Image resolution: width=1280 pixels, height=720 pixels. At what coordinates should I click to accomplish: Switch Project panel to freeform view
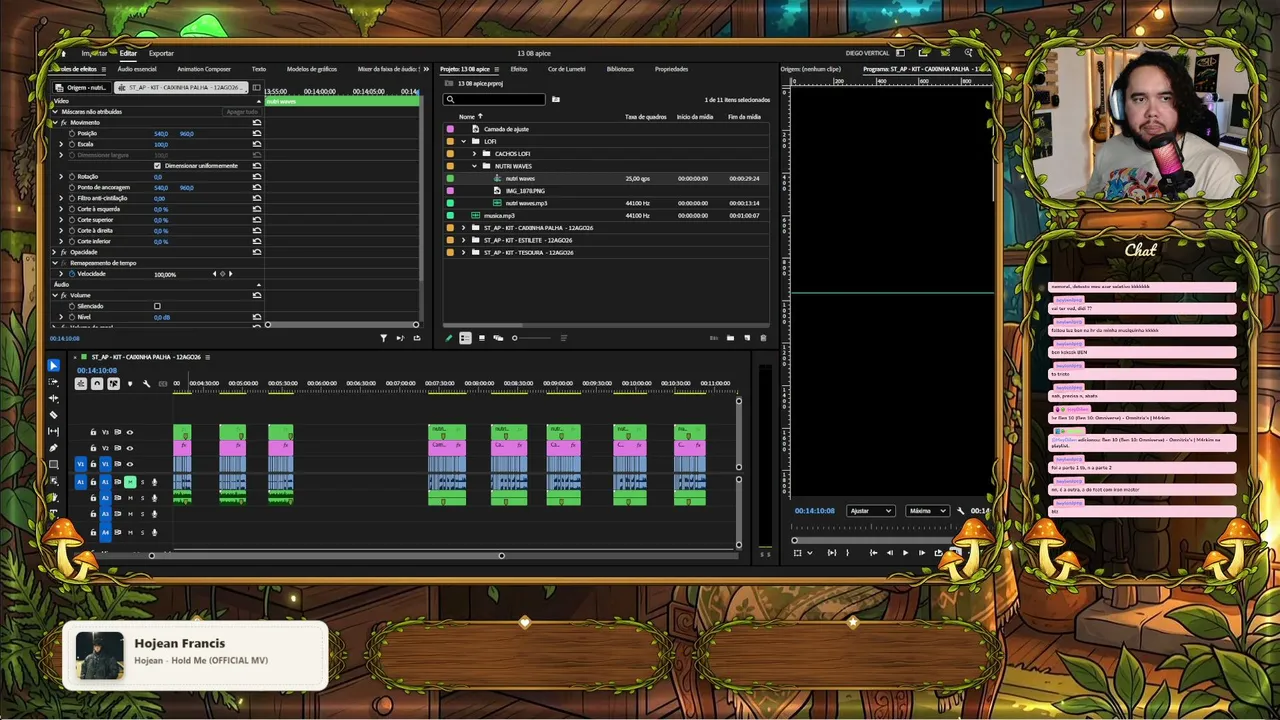[x=498, y=338]
